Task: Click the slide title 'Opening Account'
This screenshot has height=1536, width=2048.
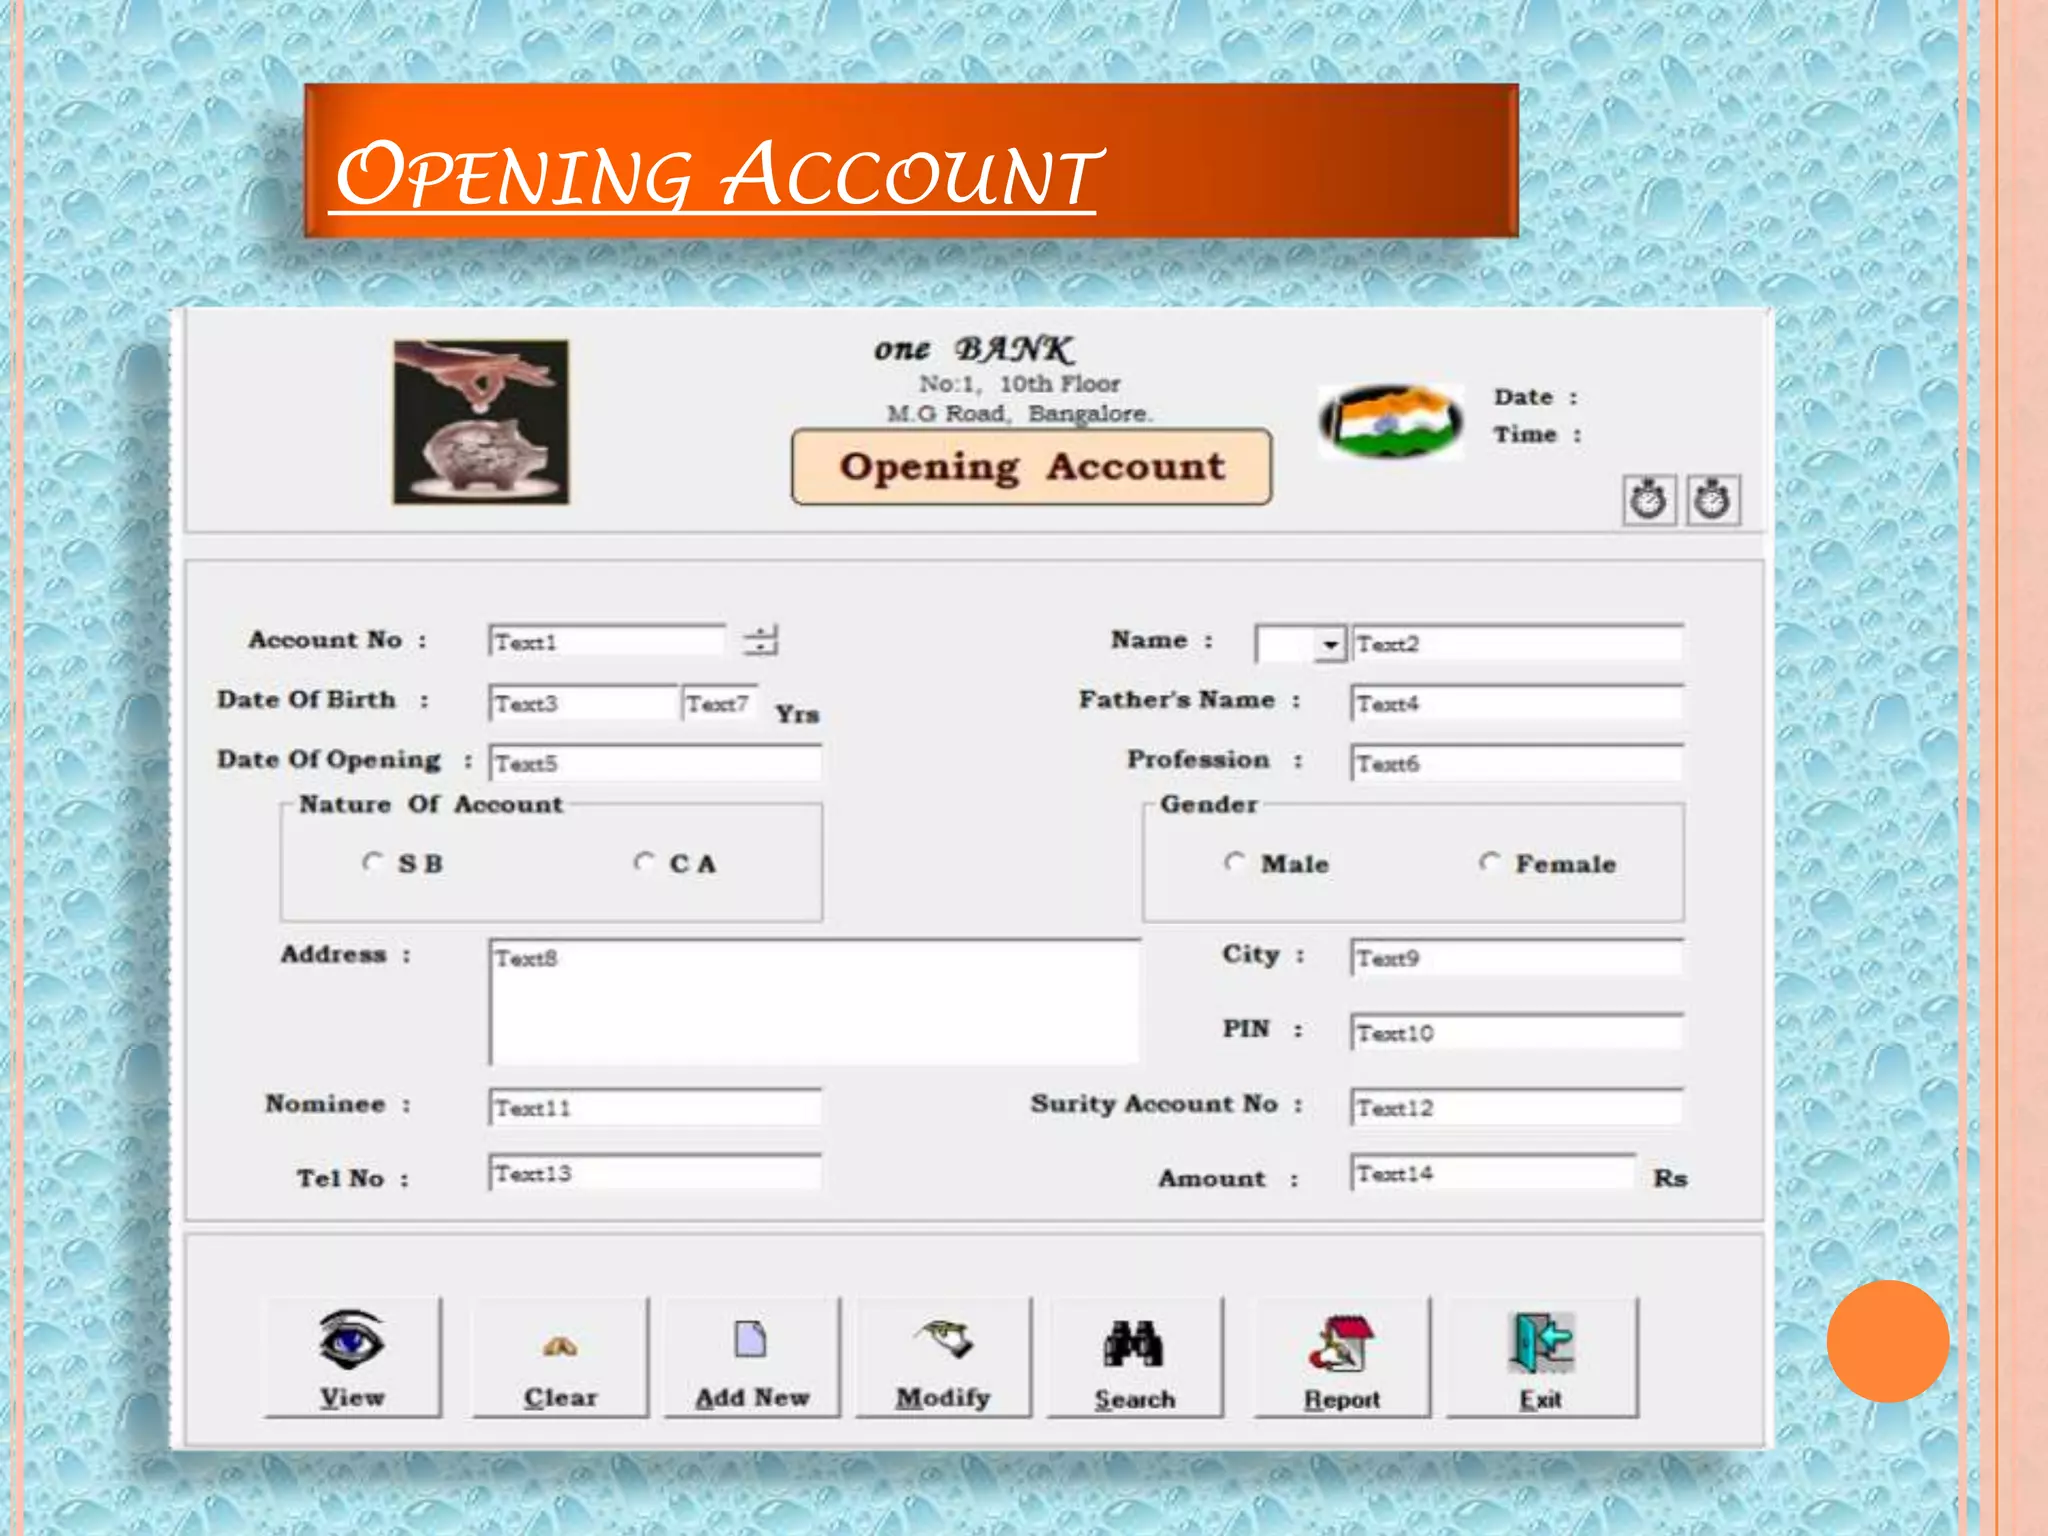Action: 717,176
